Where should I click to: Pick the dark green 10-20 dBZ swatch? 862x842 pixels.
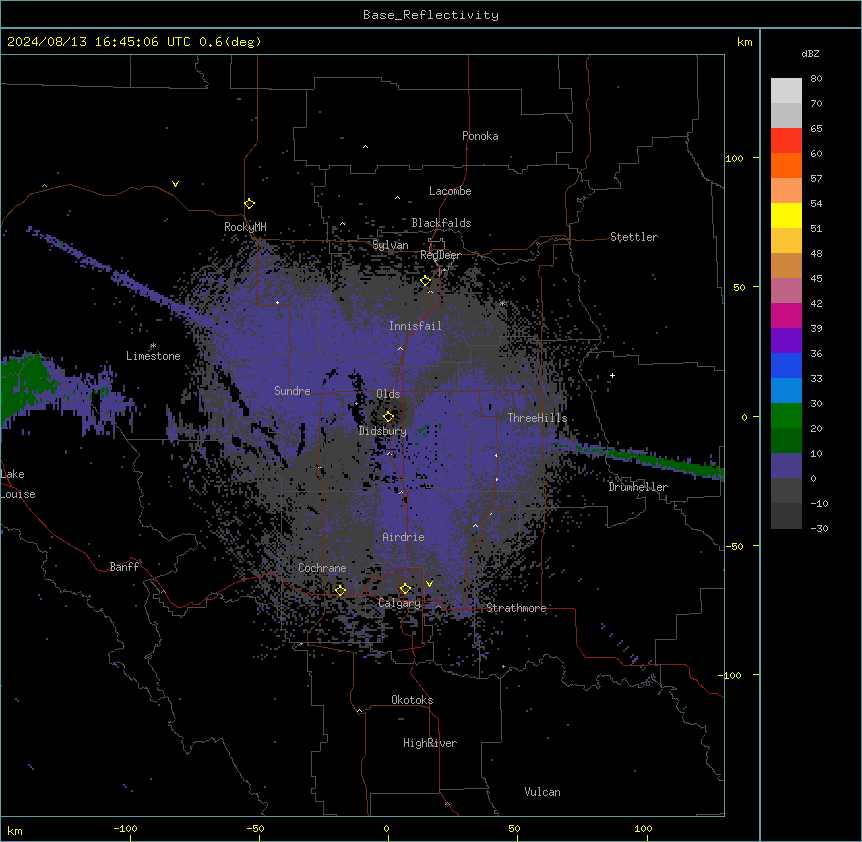[x=786, y=441]
